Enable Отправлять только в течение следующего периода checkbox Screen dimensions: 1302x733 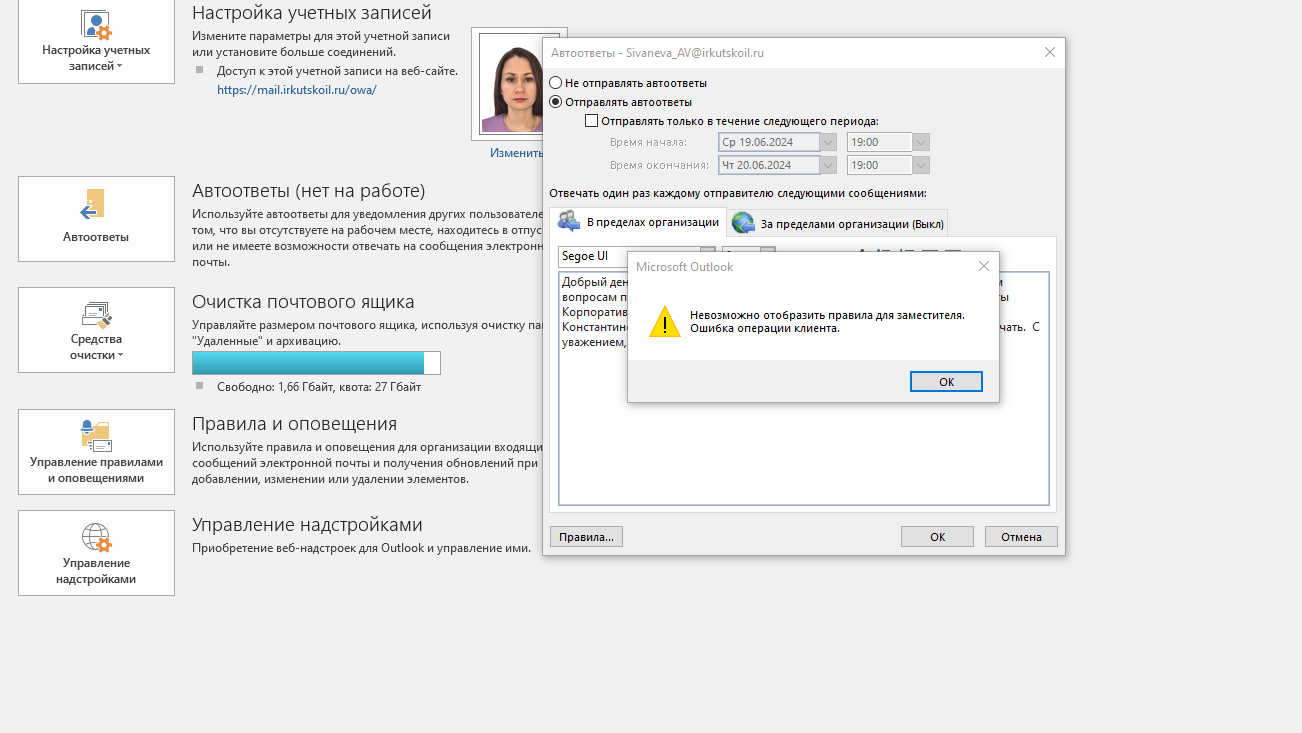coord(591,121)
